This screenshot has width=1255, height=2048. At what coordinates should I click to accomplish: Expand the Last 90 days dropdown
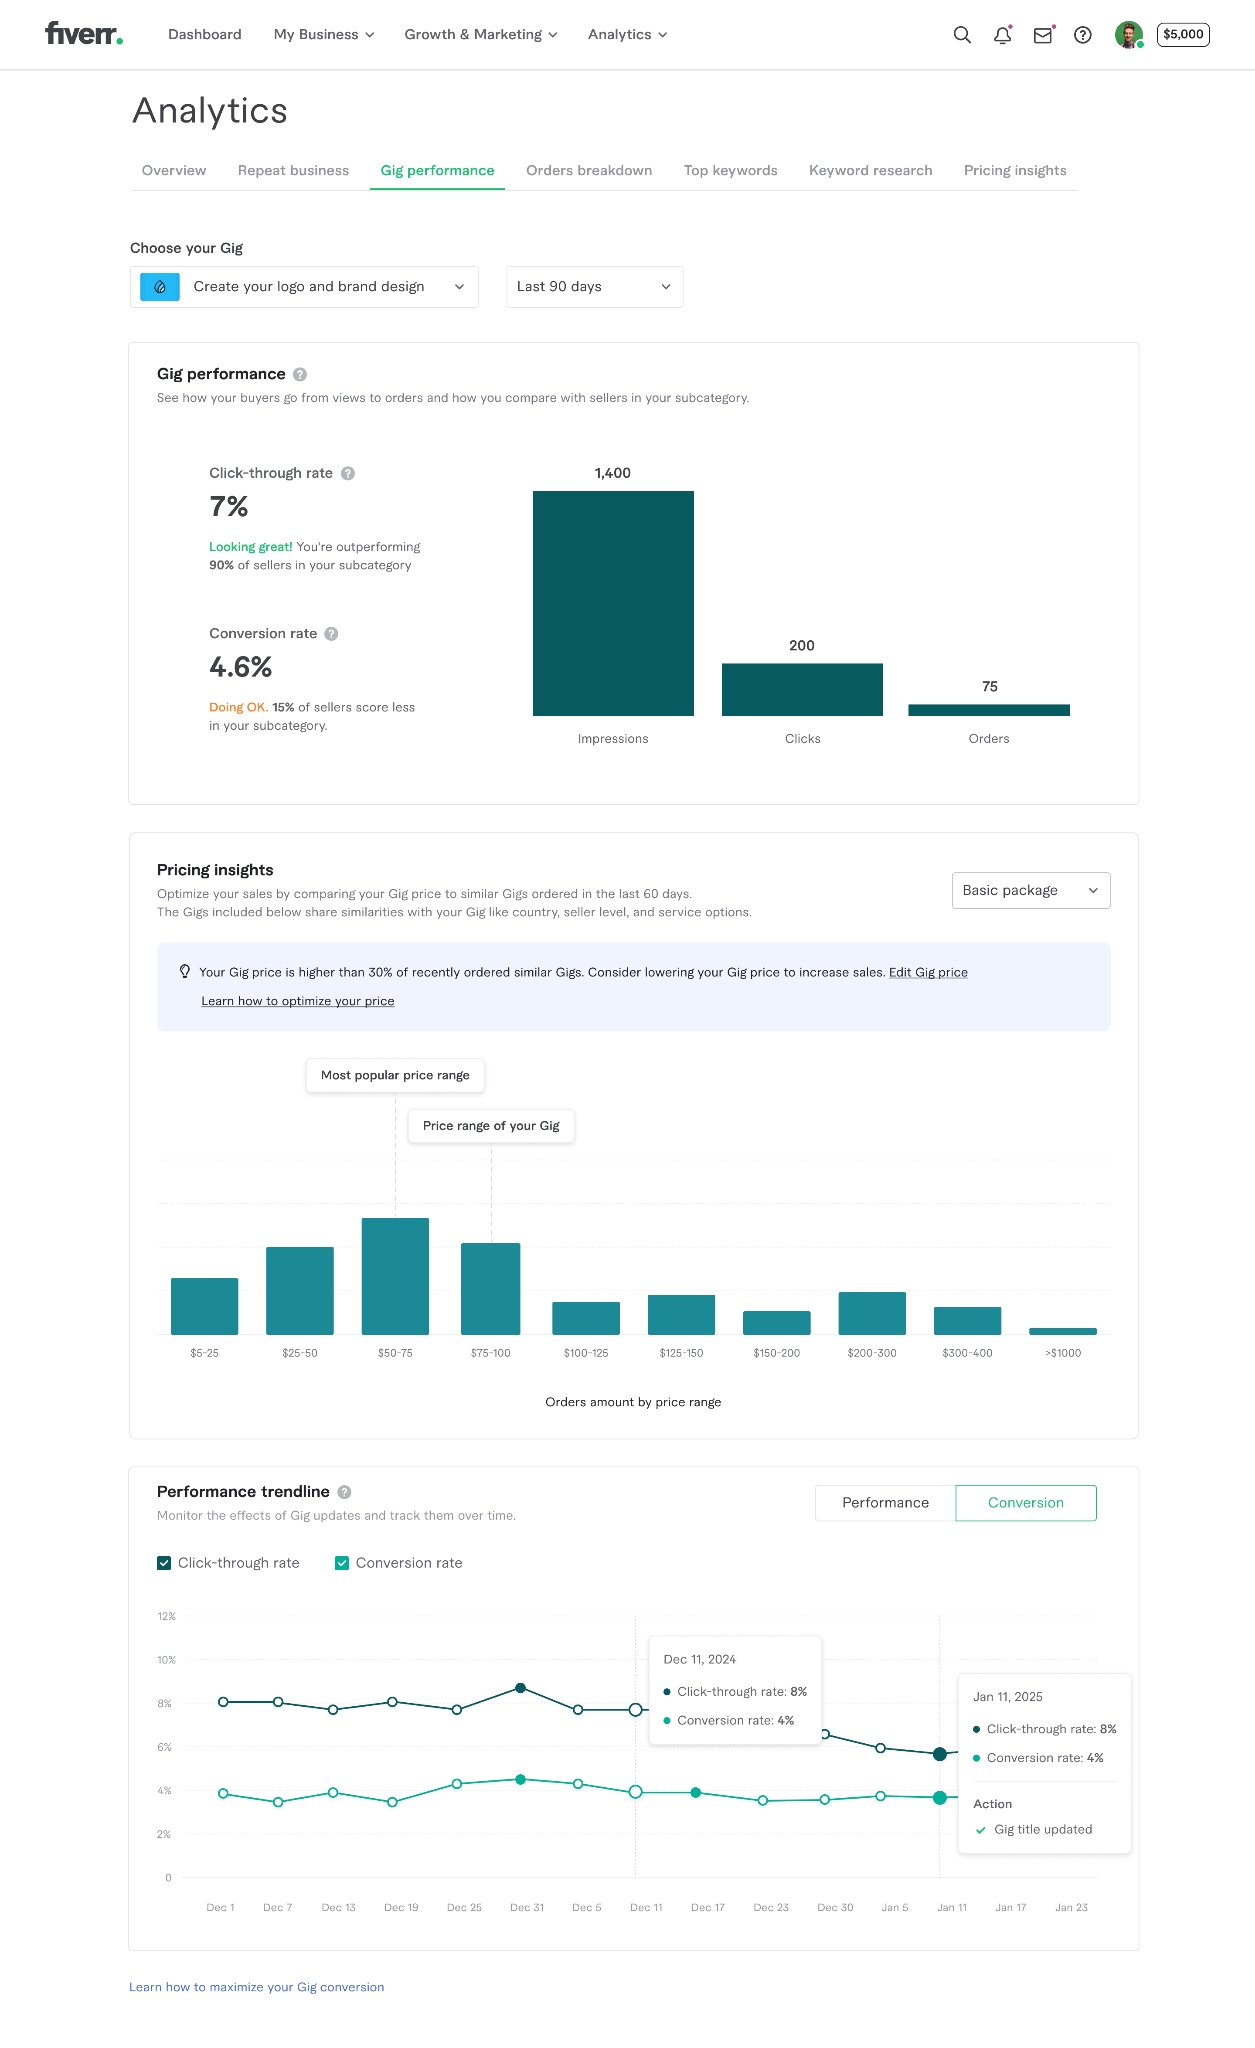point(594,287)
